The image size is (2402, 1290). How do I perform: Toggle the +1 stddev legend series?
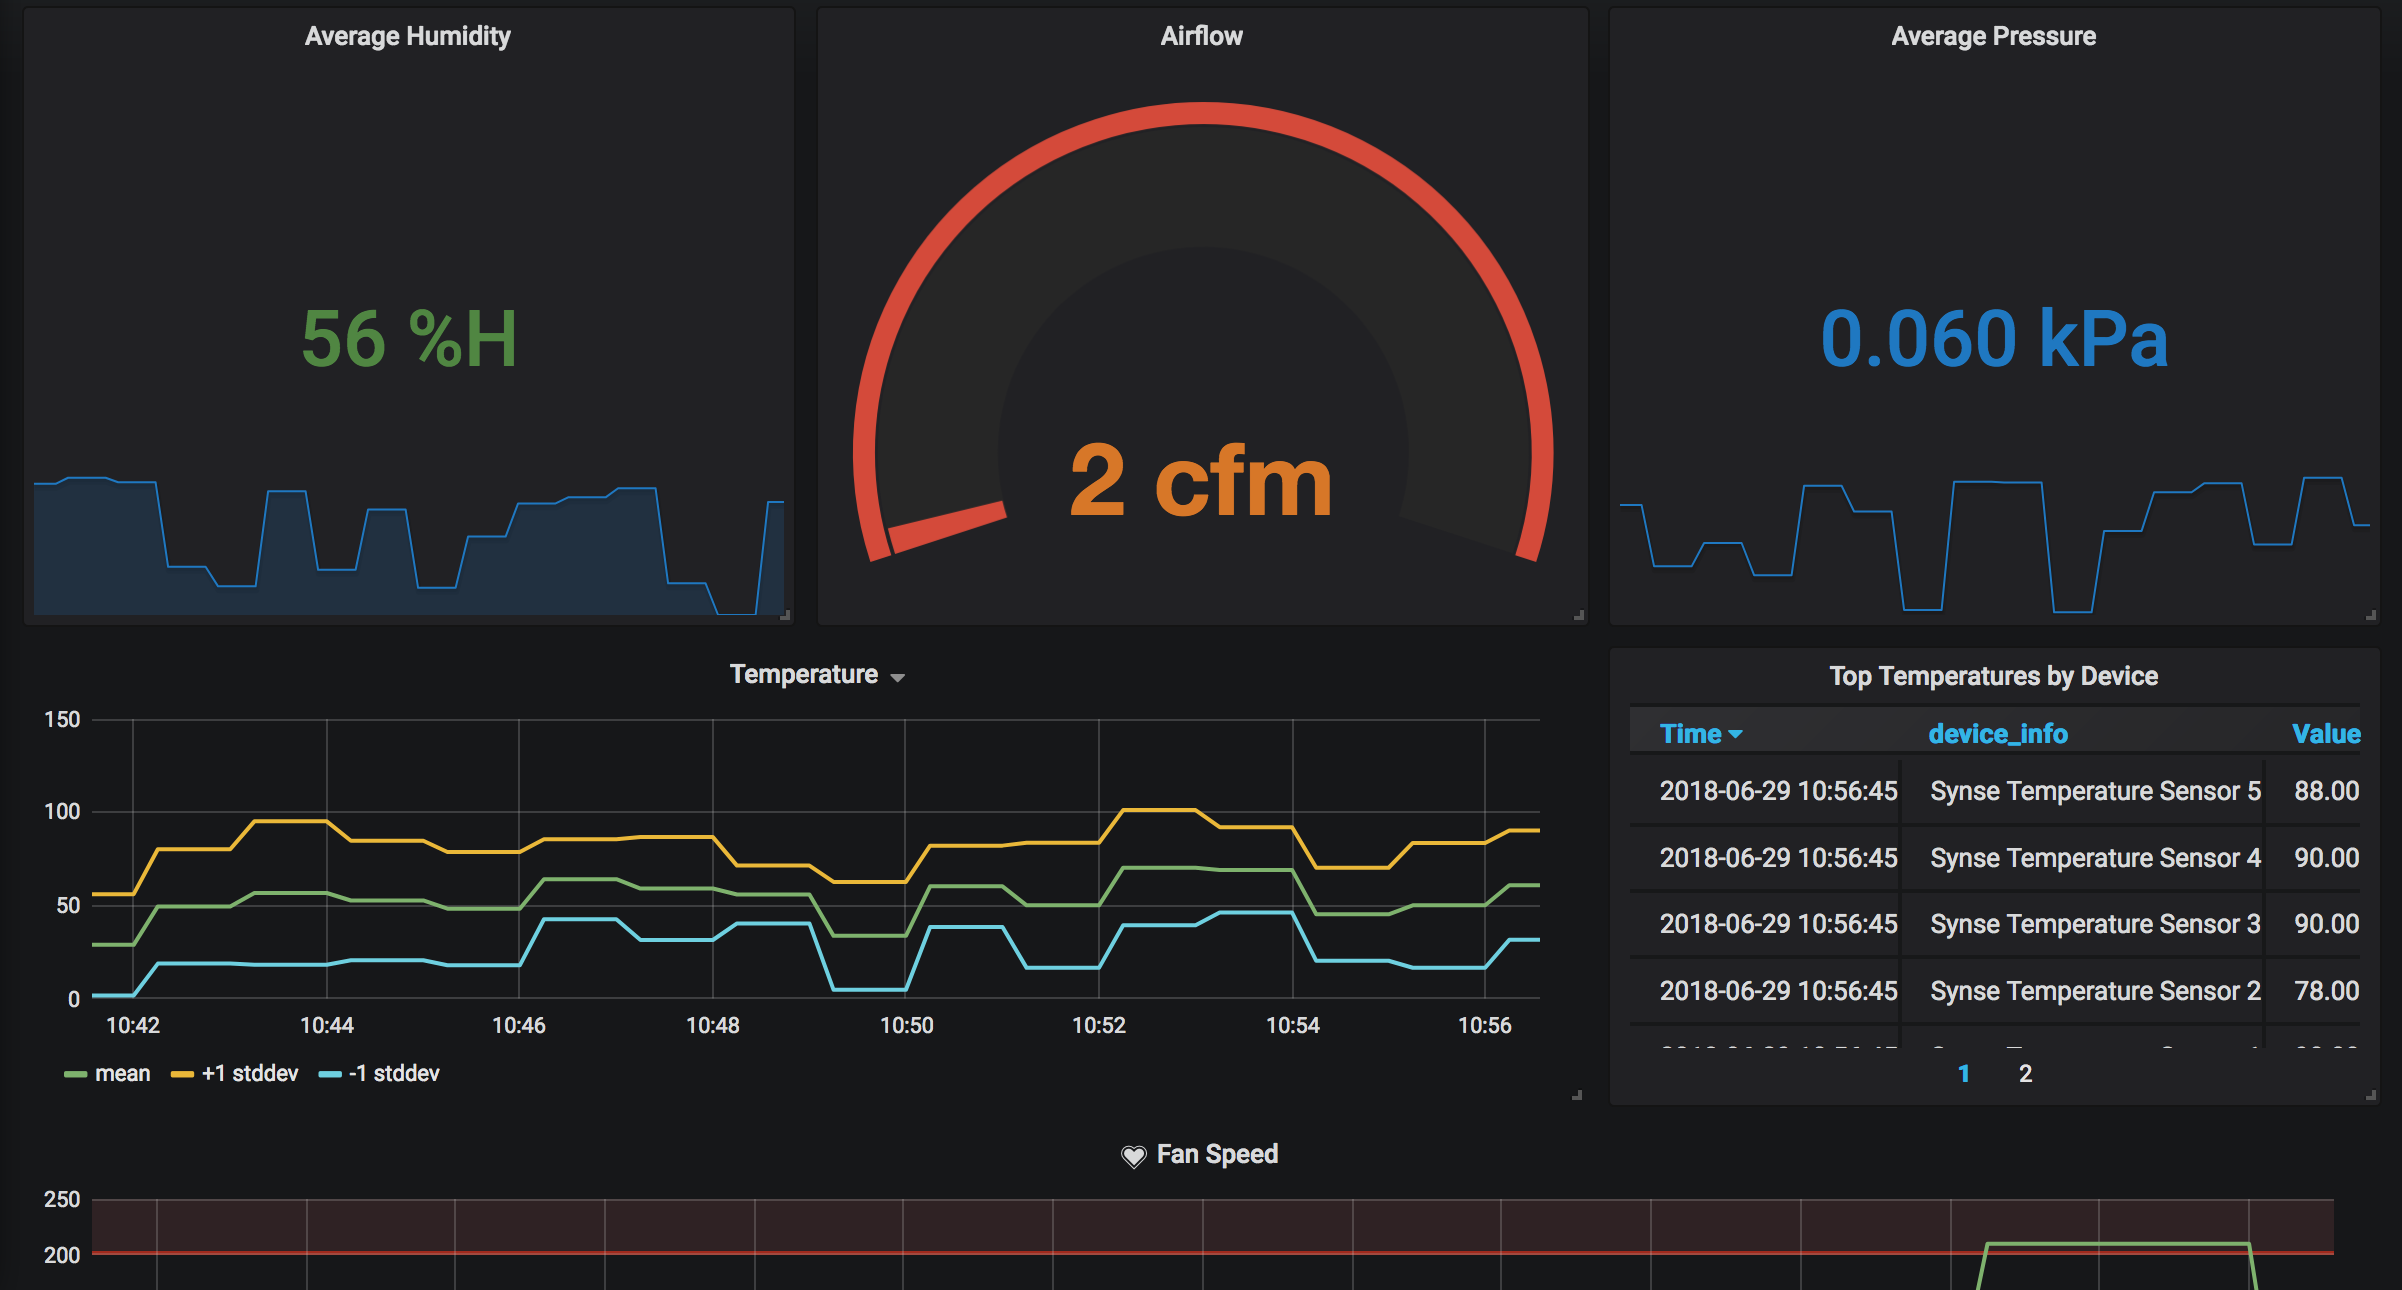click(250, 1074)
